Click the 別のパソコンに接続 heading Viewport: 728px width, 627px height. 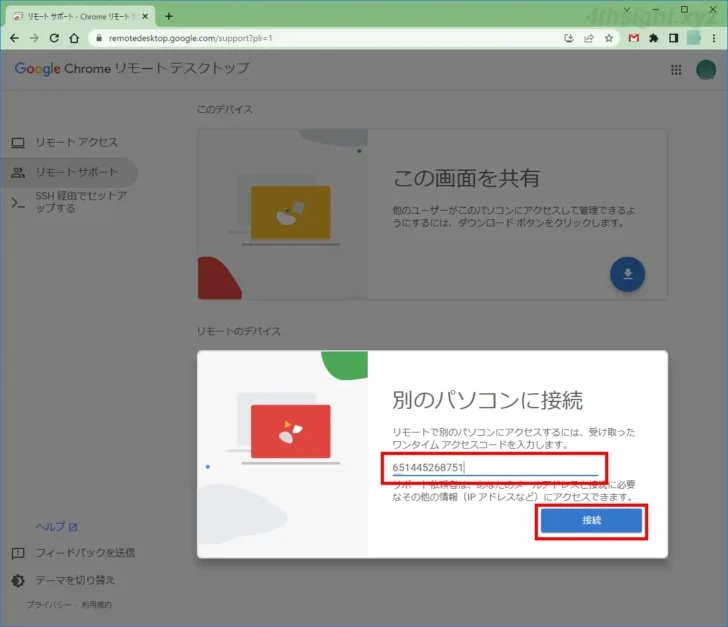coord(487,400)
